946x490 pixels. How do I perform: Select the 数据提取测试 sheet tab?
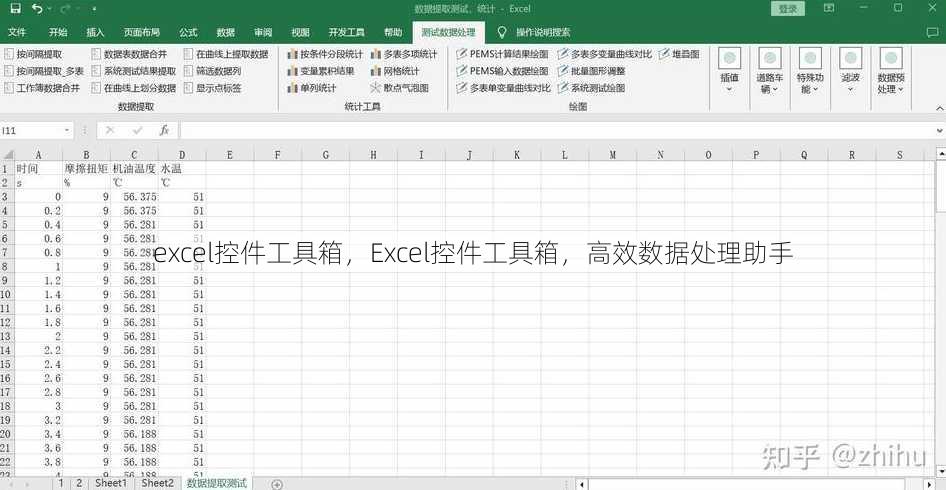(x=217, y=483)
